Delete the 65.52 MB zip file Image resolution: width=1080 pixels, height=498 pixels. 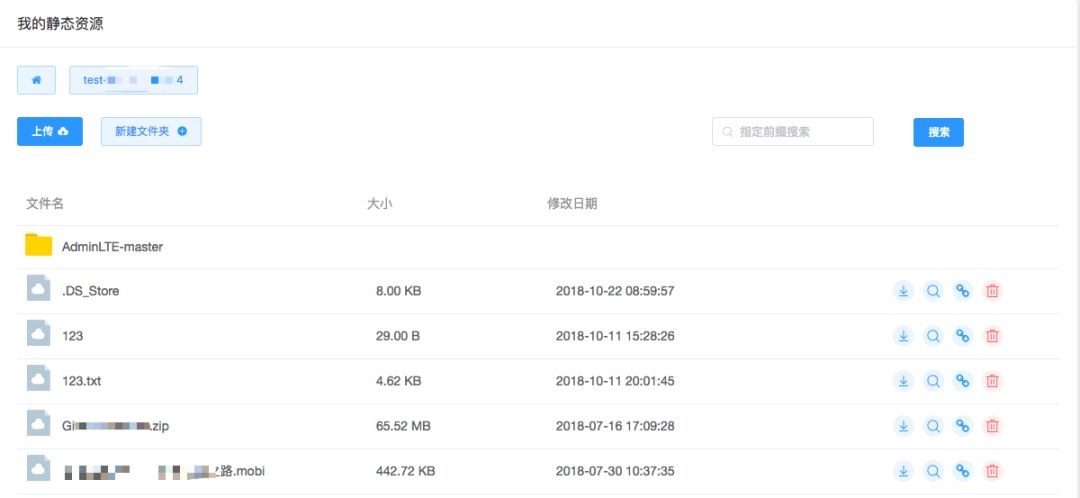coord(992,426)
